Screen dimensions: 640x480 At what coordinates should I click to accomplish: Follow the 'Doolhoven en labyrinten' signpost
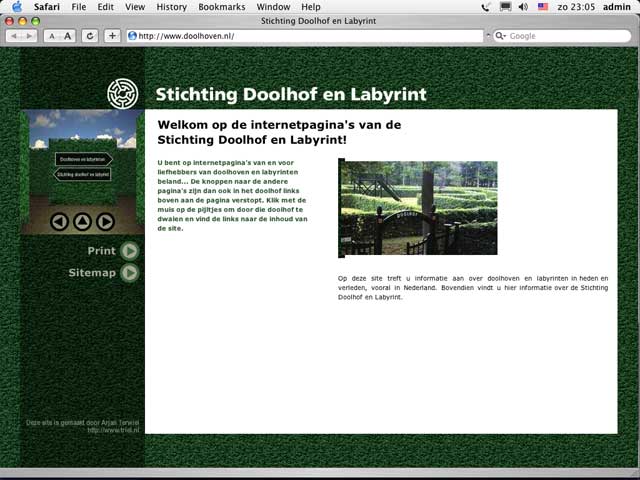point(83,159)
